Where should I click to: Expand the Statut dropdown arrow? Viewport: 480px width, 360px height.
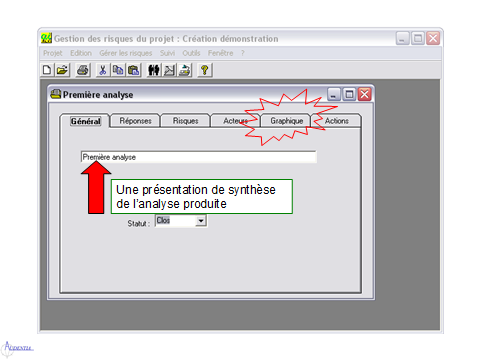[201, 221]
